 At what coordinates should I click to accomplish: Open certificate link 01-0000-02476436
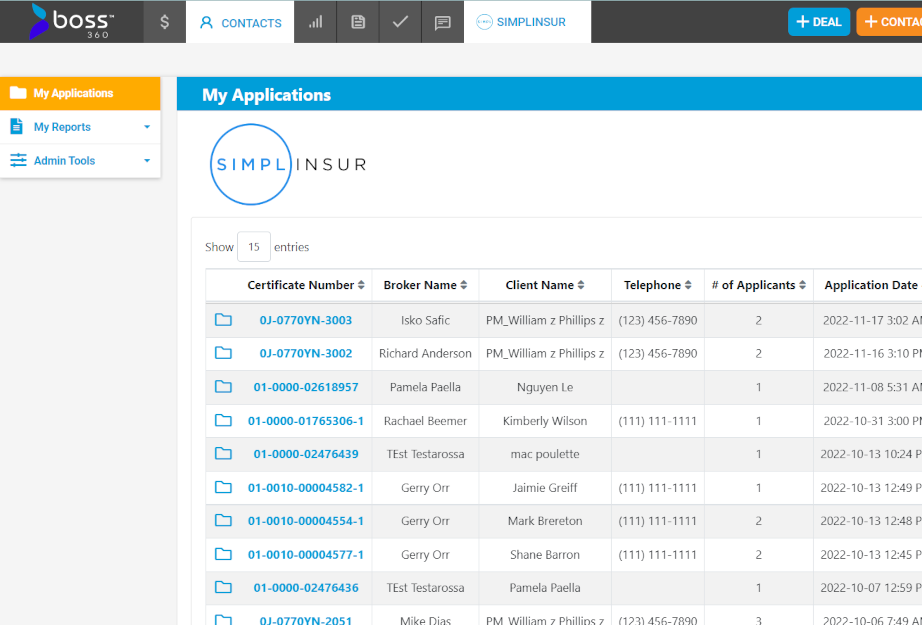coord(306,588)
